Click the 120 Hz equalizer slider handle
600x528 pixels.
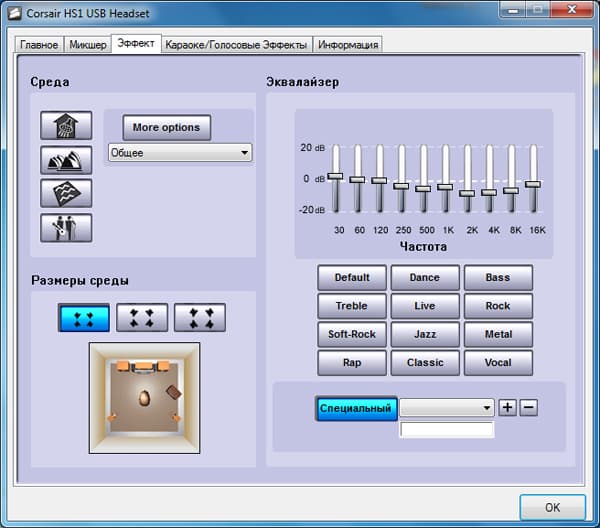379,180
